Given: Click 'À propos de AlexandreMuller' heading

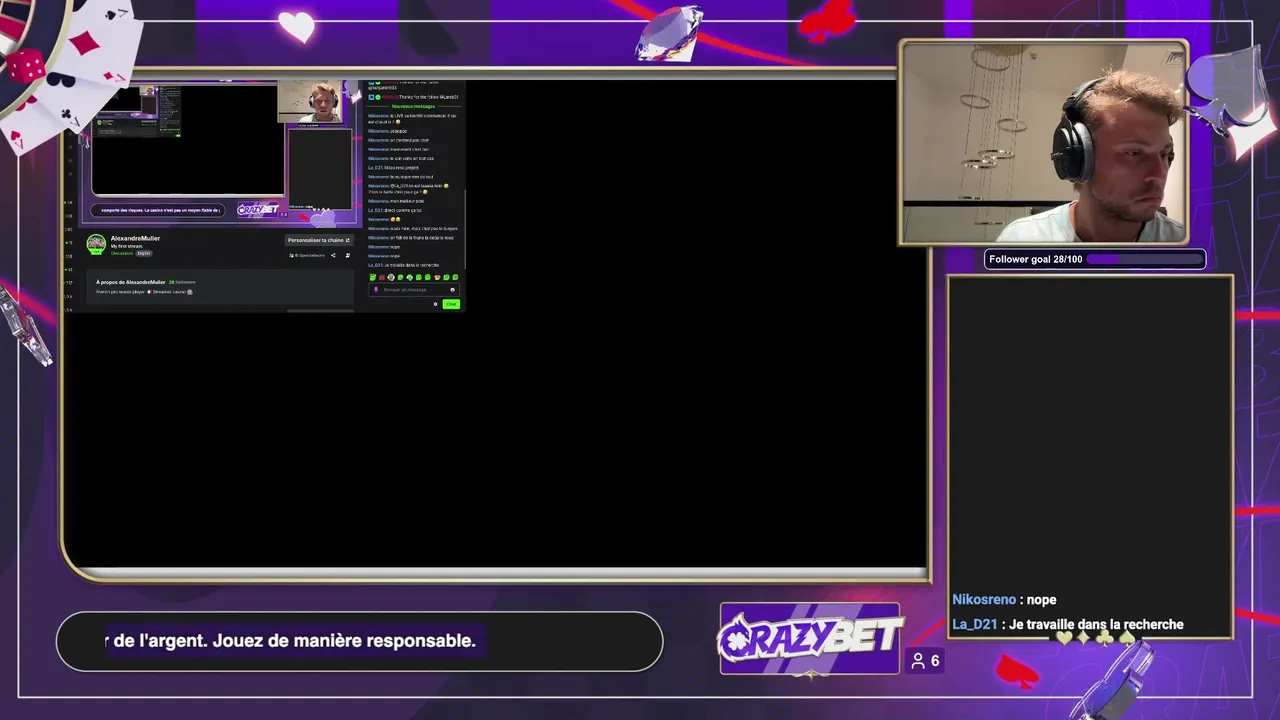Looking at the screenshot, I should coord(131,282).
